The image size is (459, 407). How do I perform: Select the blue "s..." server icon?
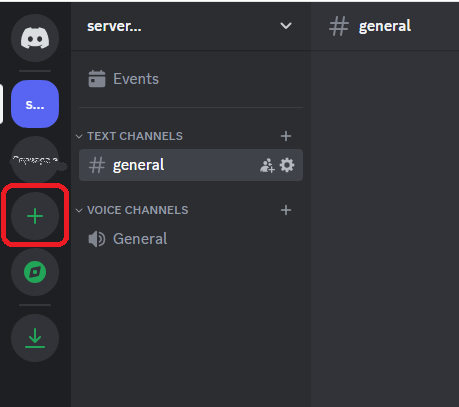click(35, 104)
